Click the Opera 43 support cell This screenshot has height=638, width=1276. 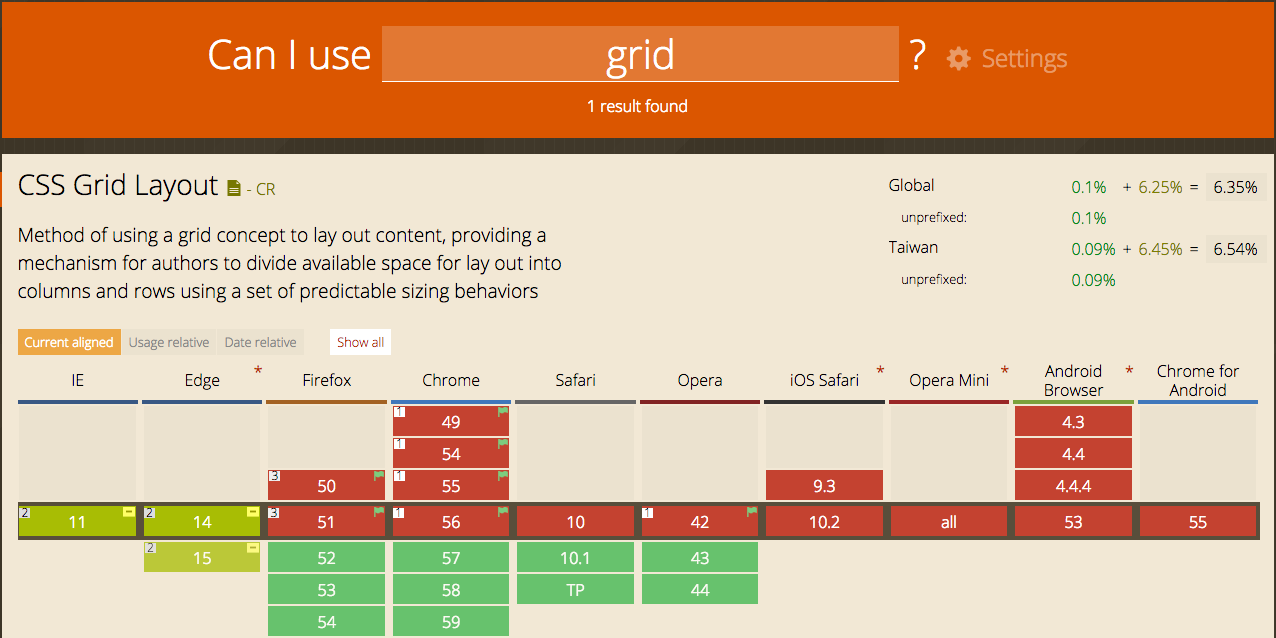click(700, 558)
